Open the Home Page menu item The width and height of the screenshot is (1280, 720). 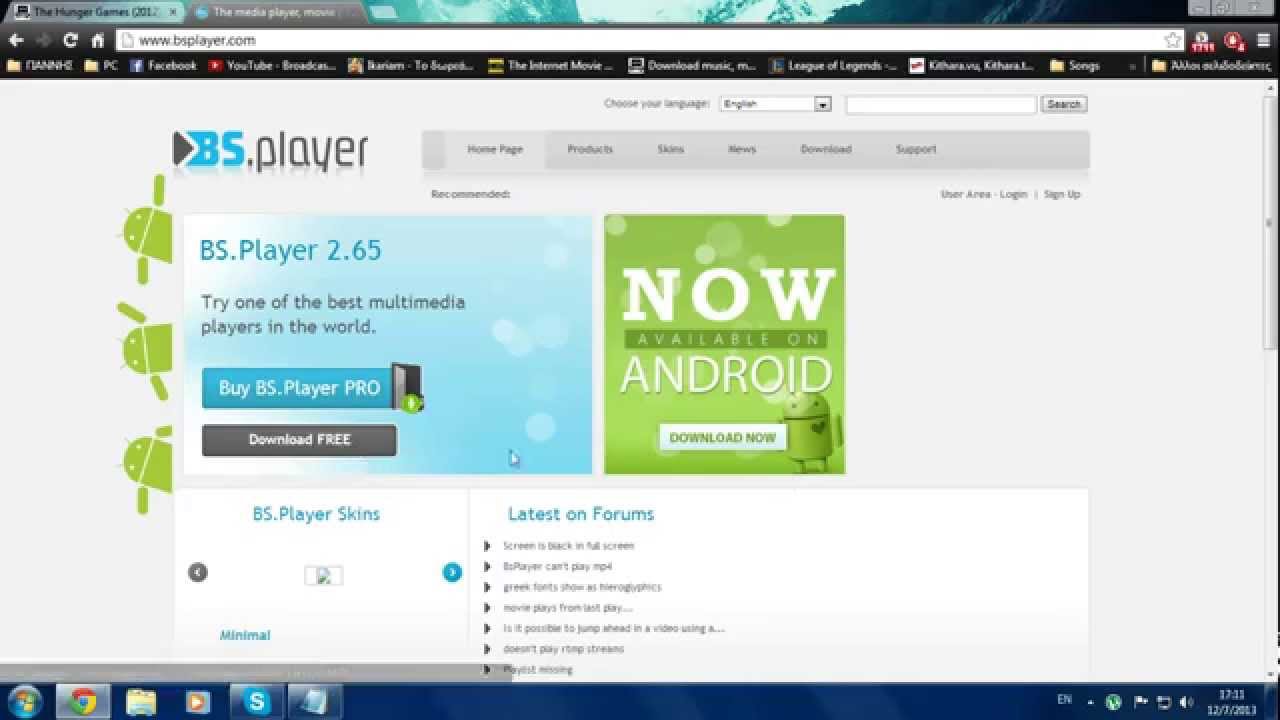click(495, 149)
